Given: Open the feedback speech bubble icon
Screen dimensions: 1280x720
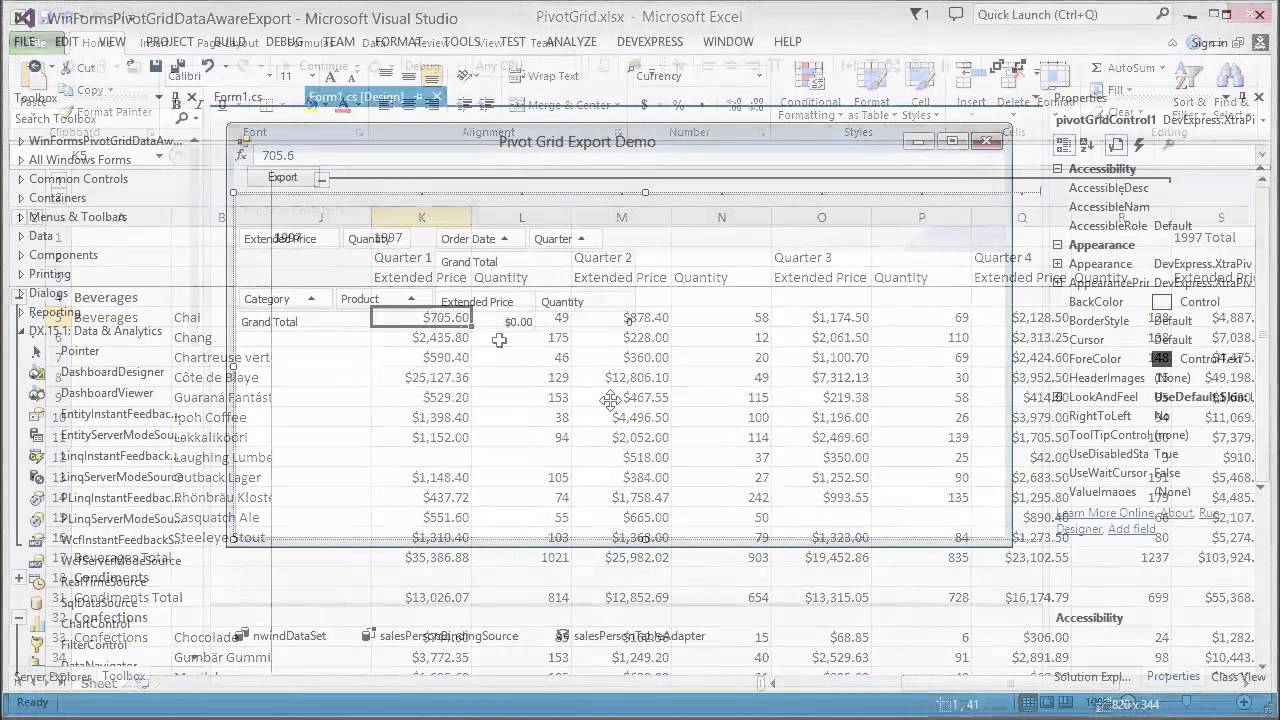Looking at the screenshot, I should click(956, 15).
